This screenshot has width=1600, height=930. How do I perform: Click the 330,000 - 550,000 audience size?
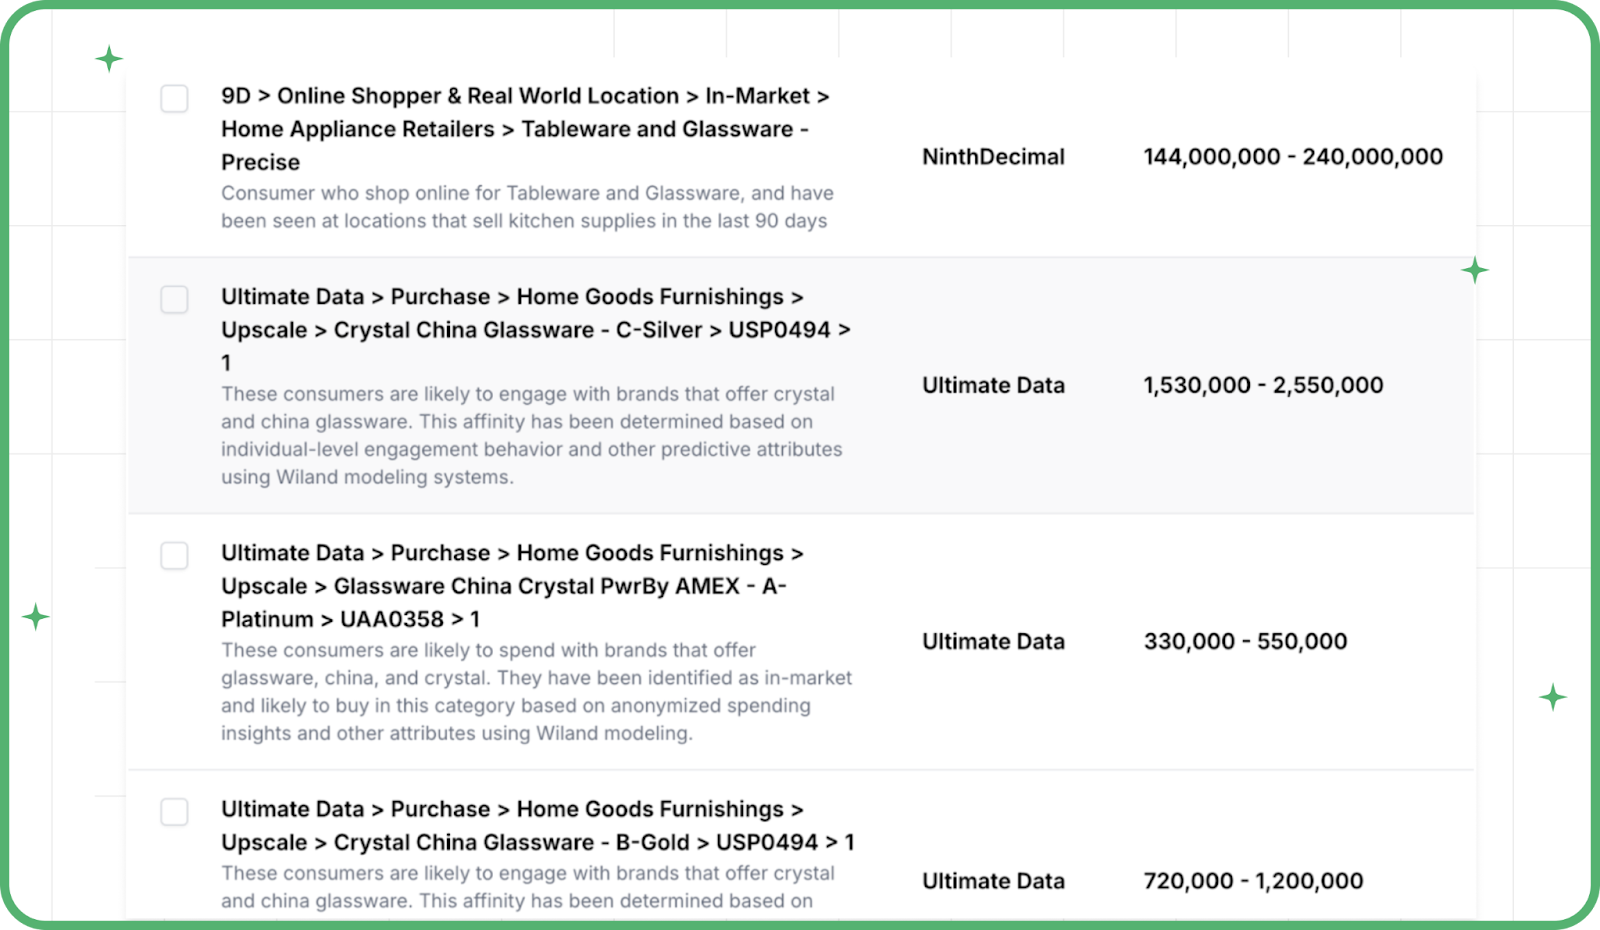click(1245, 641)
